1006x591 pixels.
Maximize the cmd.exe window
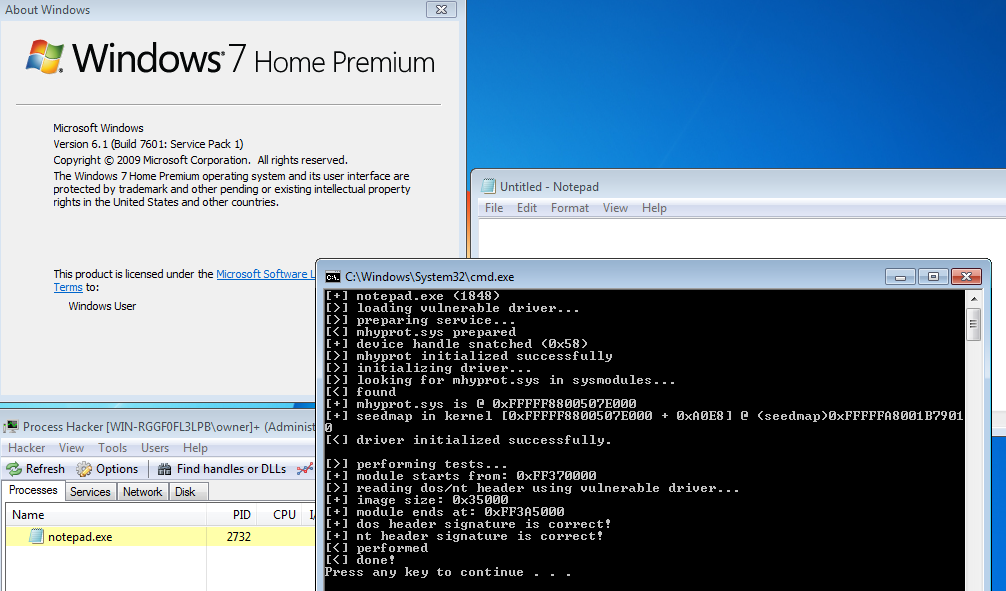pyautogui.click(x=934, y=277)
